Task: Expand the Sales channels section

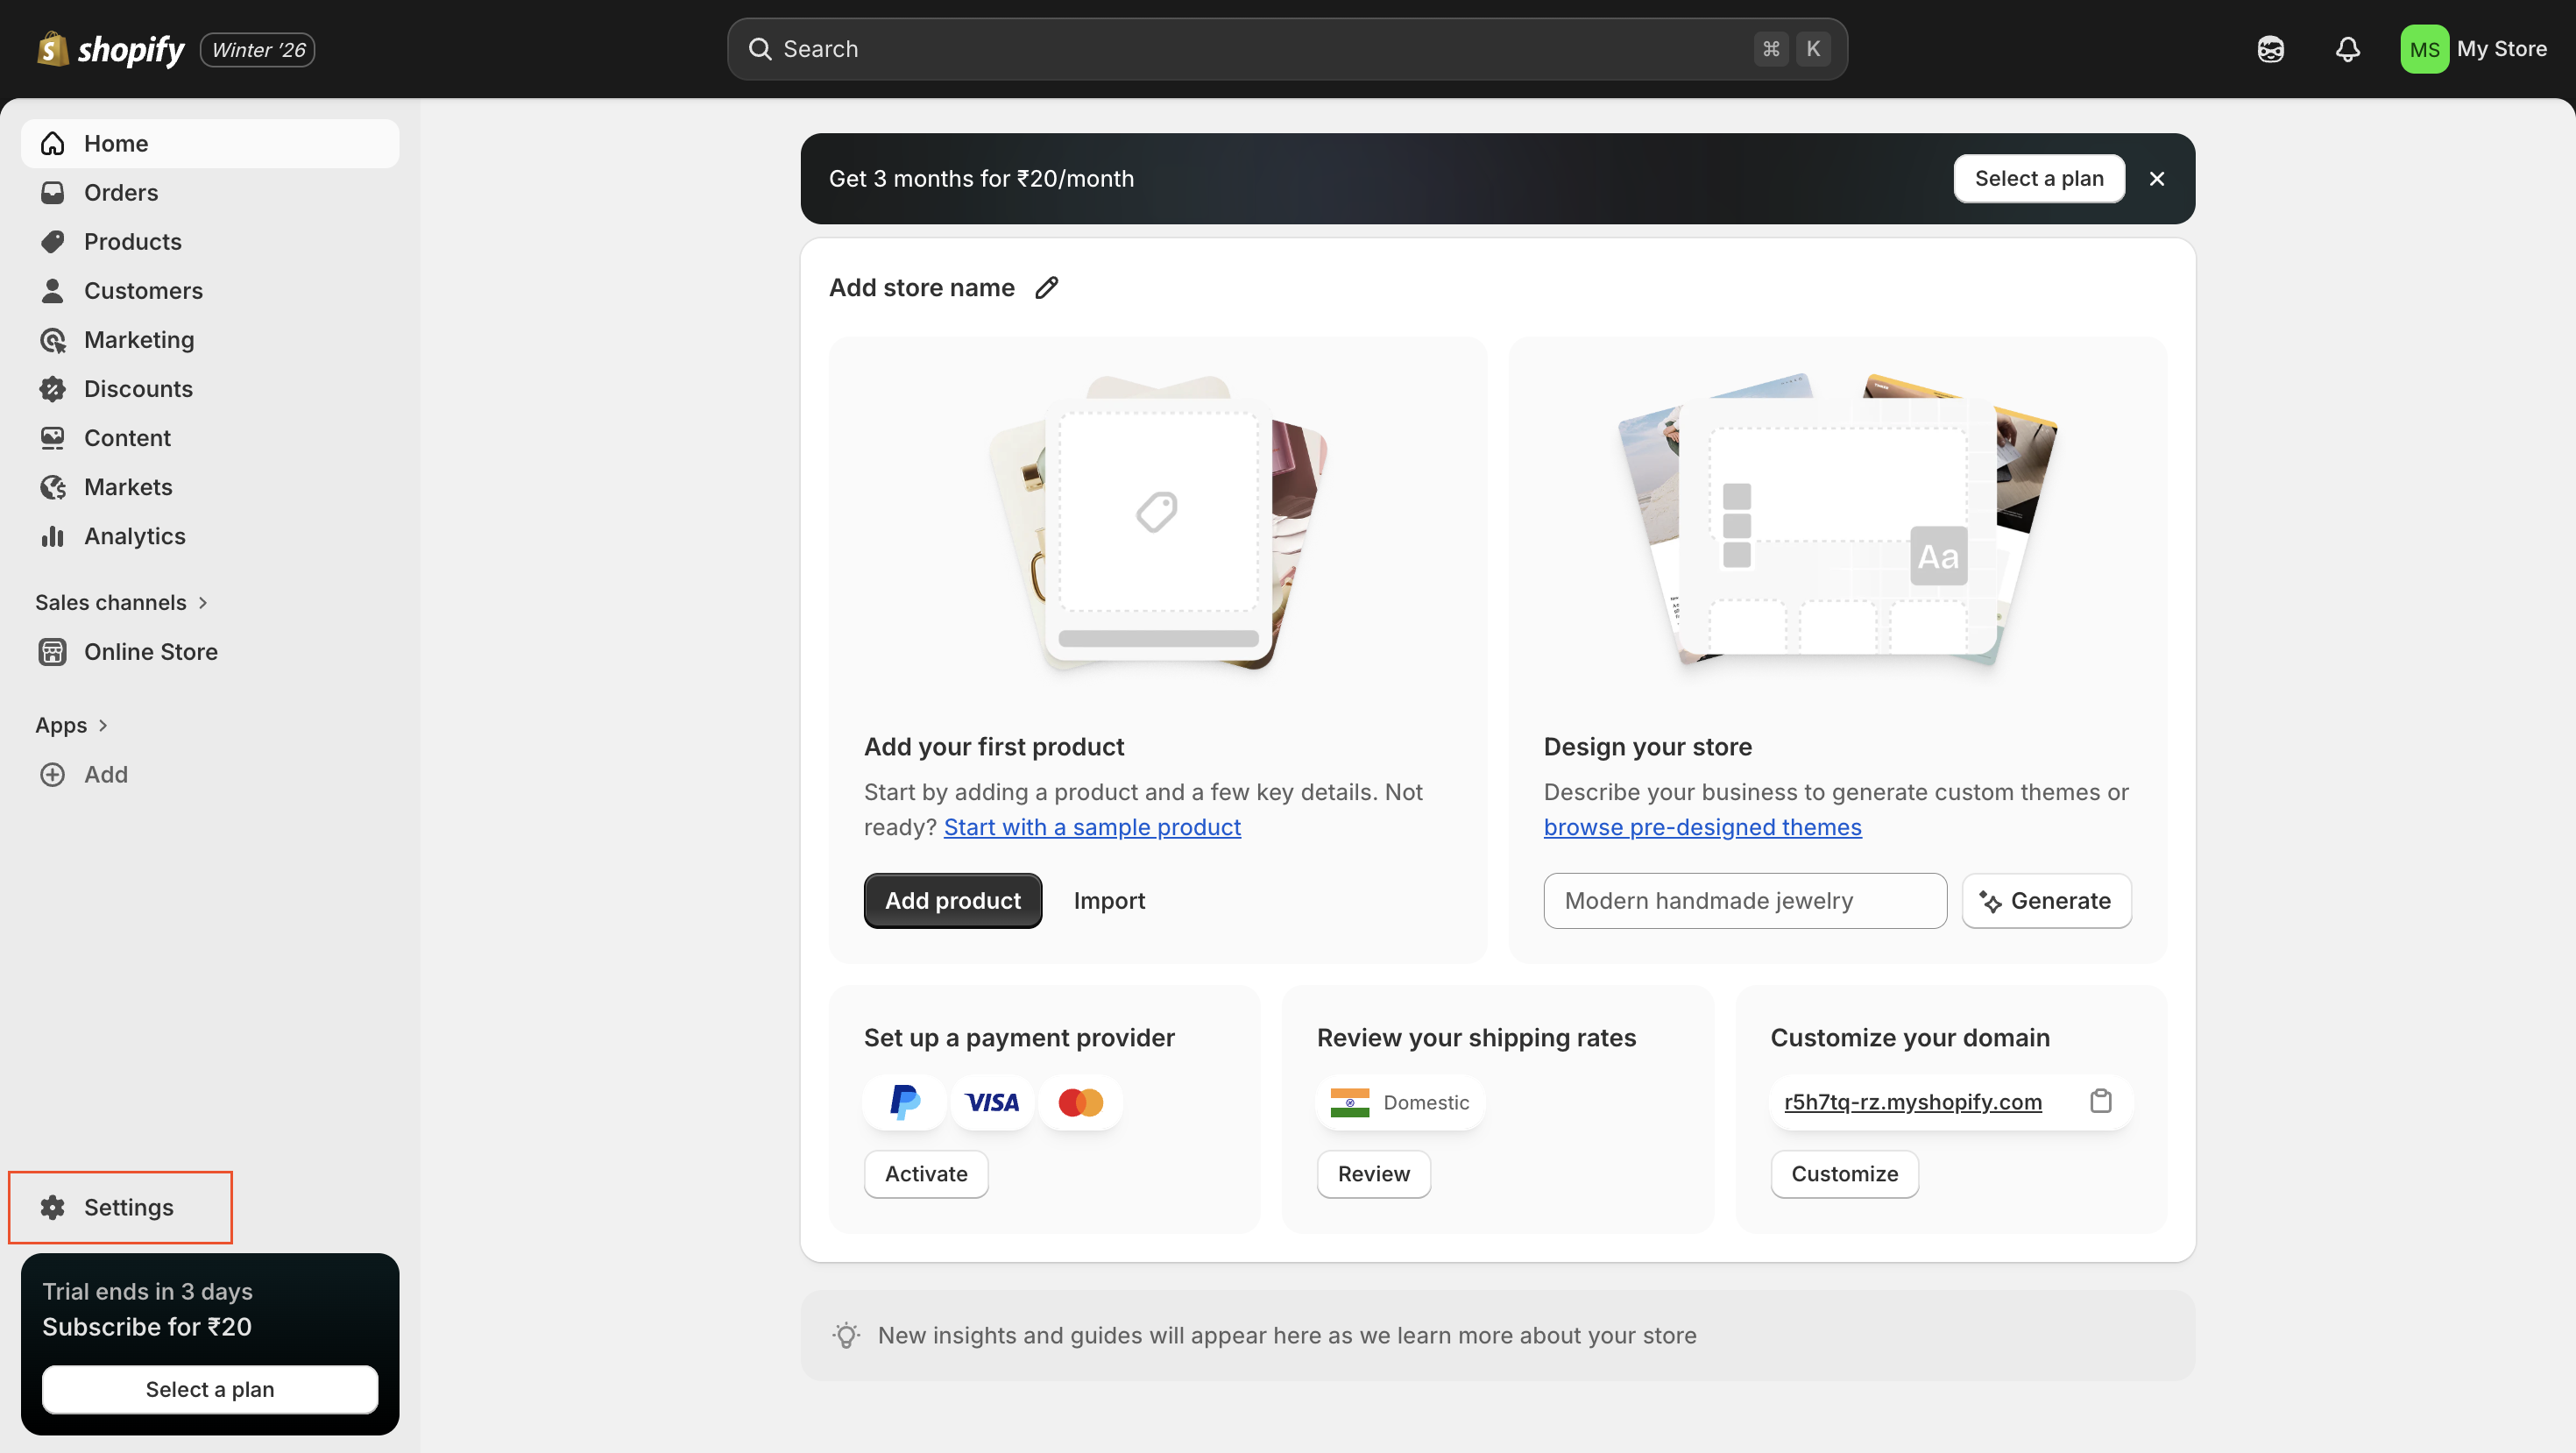Action: [122, 602]
